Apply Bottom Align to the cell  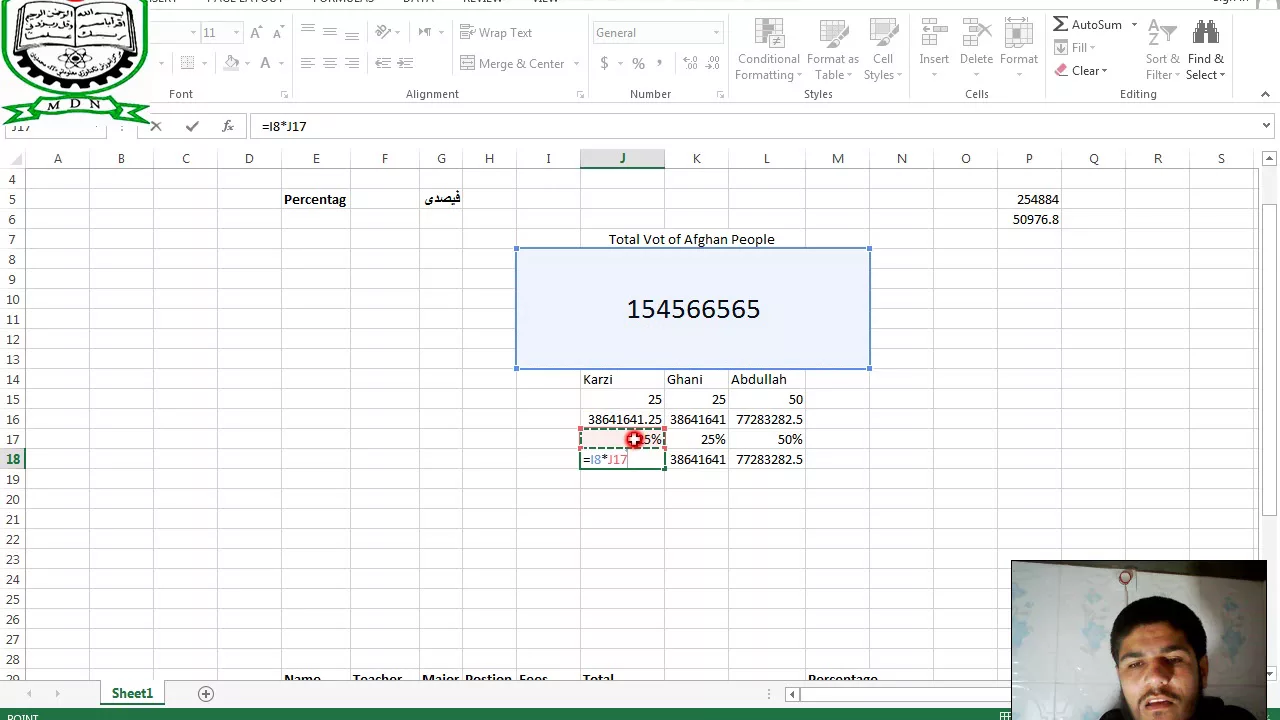(x=352, y=32)
